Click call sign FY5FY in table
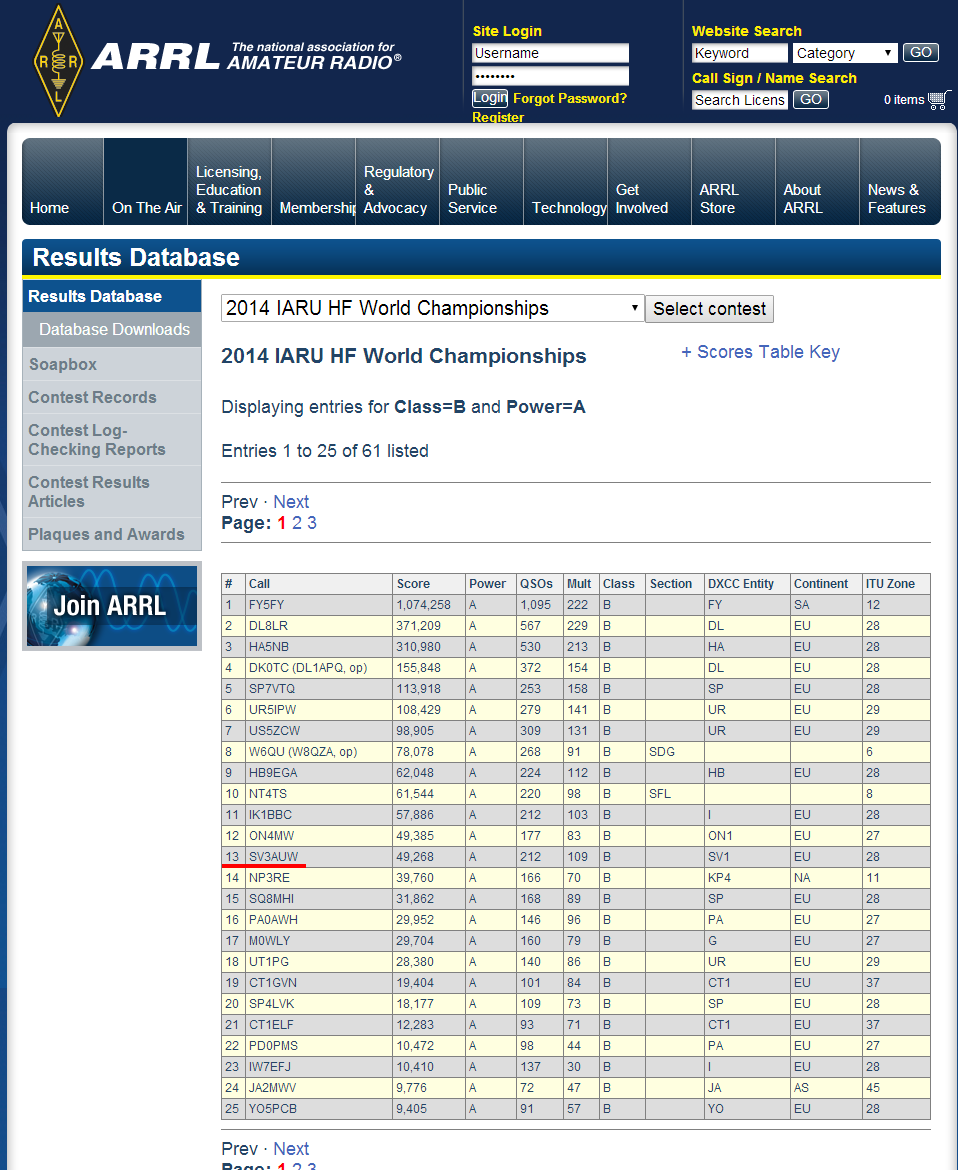This screenshot has width=958, height=1170. (x=266, y=604)
